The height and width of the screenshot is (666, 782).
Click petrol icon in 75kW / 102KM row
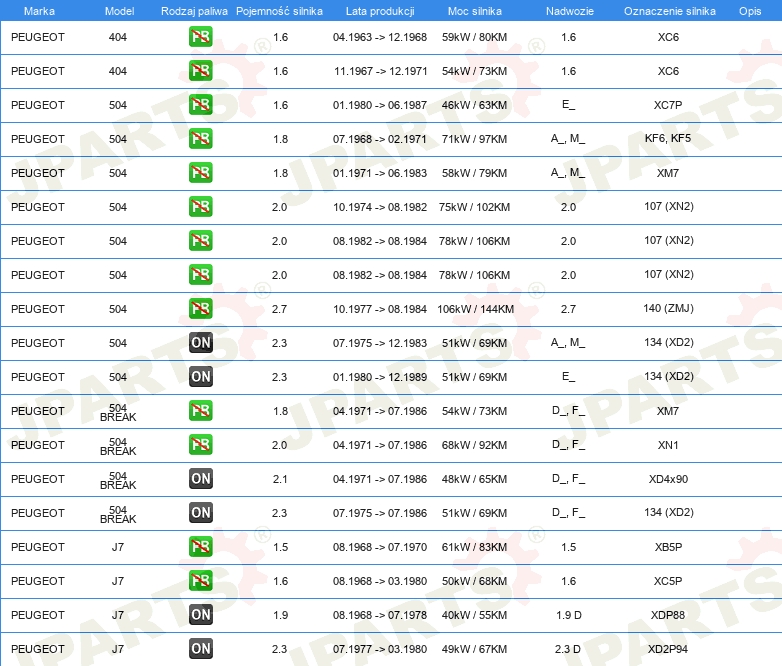pyautogui.click(x=200, y=207)
